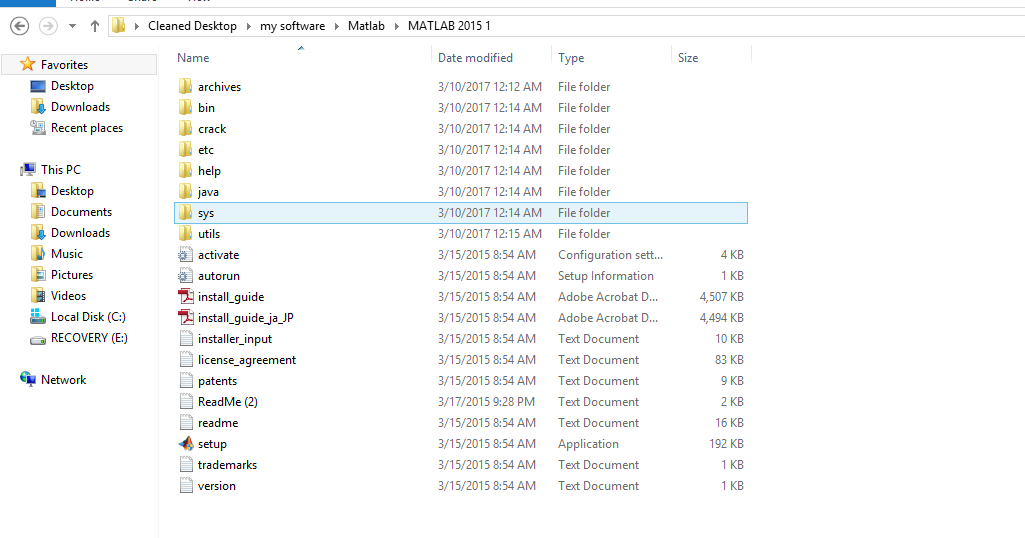Select Favorites star icon in sidebar
Viewport: 1025px width, 538px height.
(x=27, y=64)
